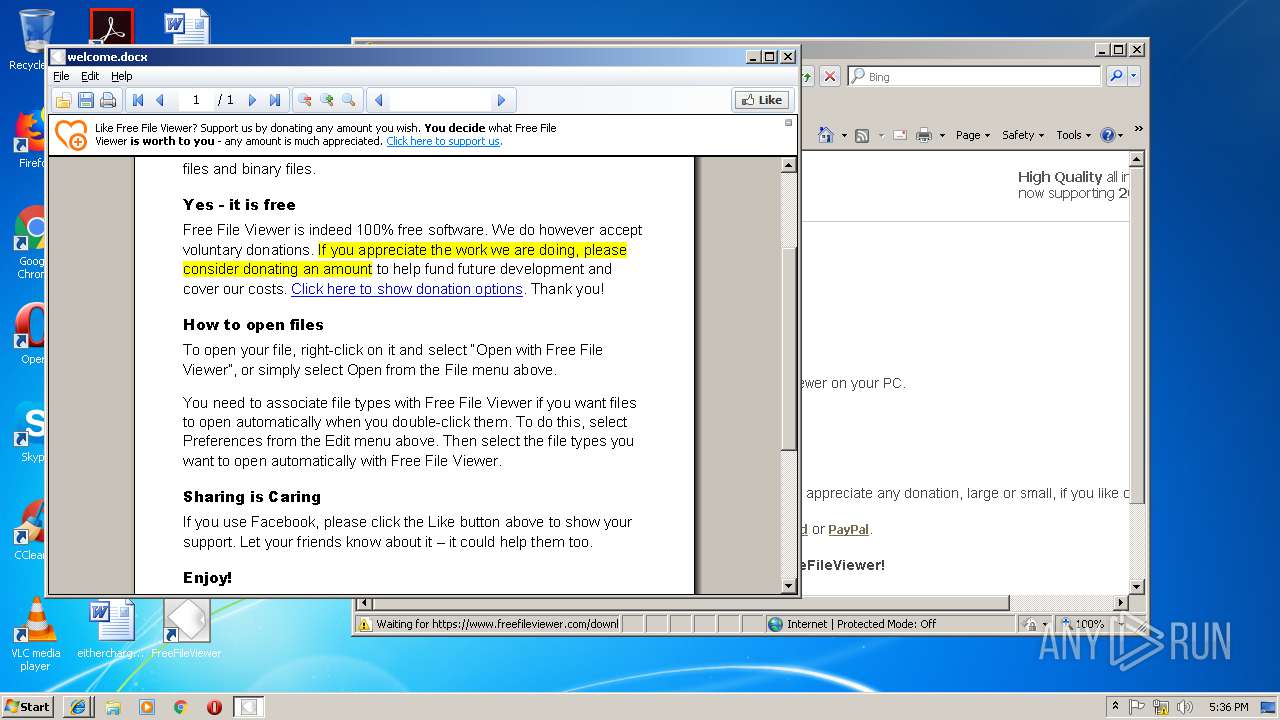Open Internet Explorer from the taskbar
Screen dimensions: 1280x720
[x=78, y=706]
